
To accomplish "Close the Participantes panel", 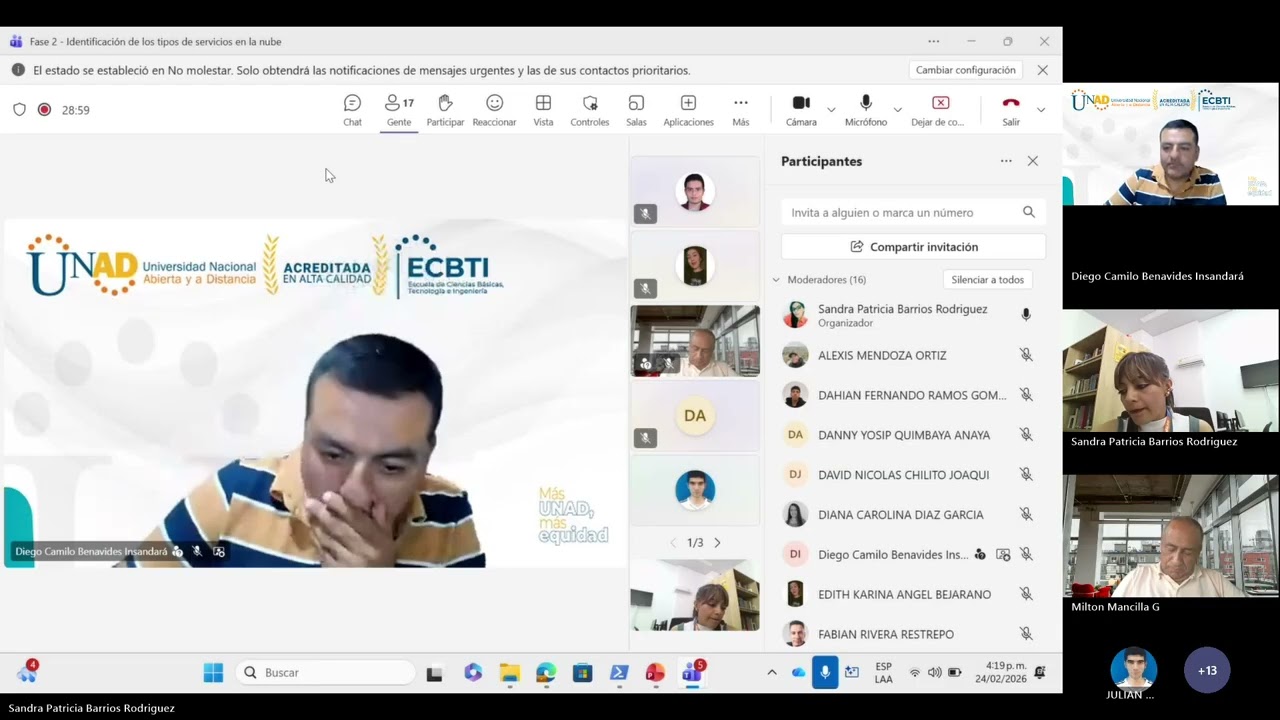I will pos(1033,161).
